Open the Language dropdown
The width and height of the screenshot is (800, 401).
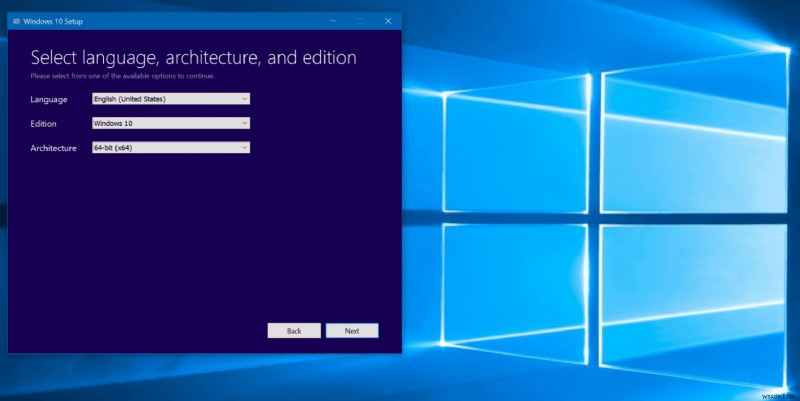(x=171, y=99)
